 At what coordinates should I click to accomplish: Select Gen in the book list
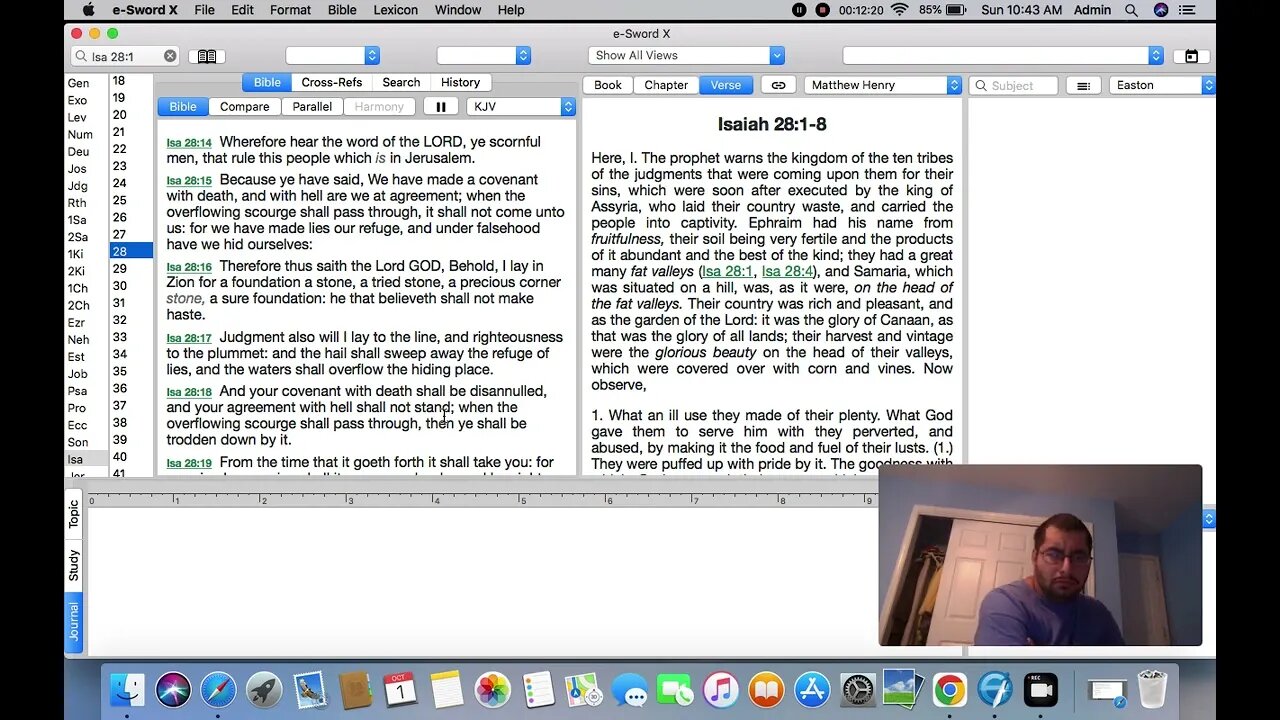tap(78, 83)
